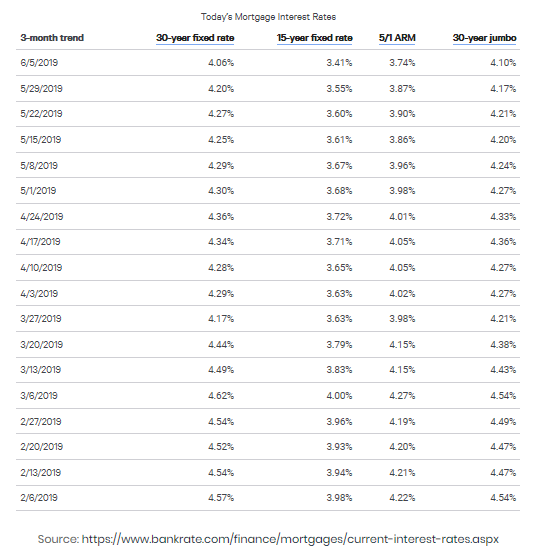Click the 4.06% 30-year fixed value
This screenshot has width=535, height=560.
221,63
